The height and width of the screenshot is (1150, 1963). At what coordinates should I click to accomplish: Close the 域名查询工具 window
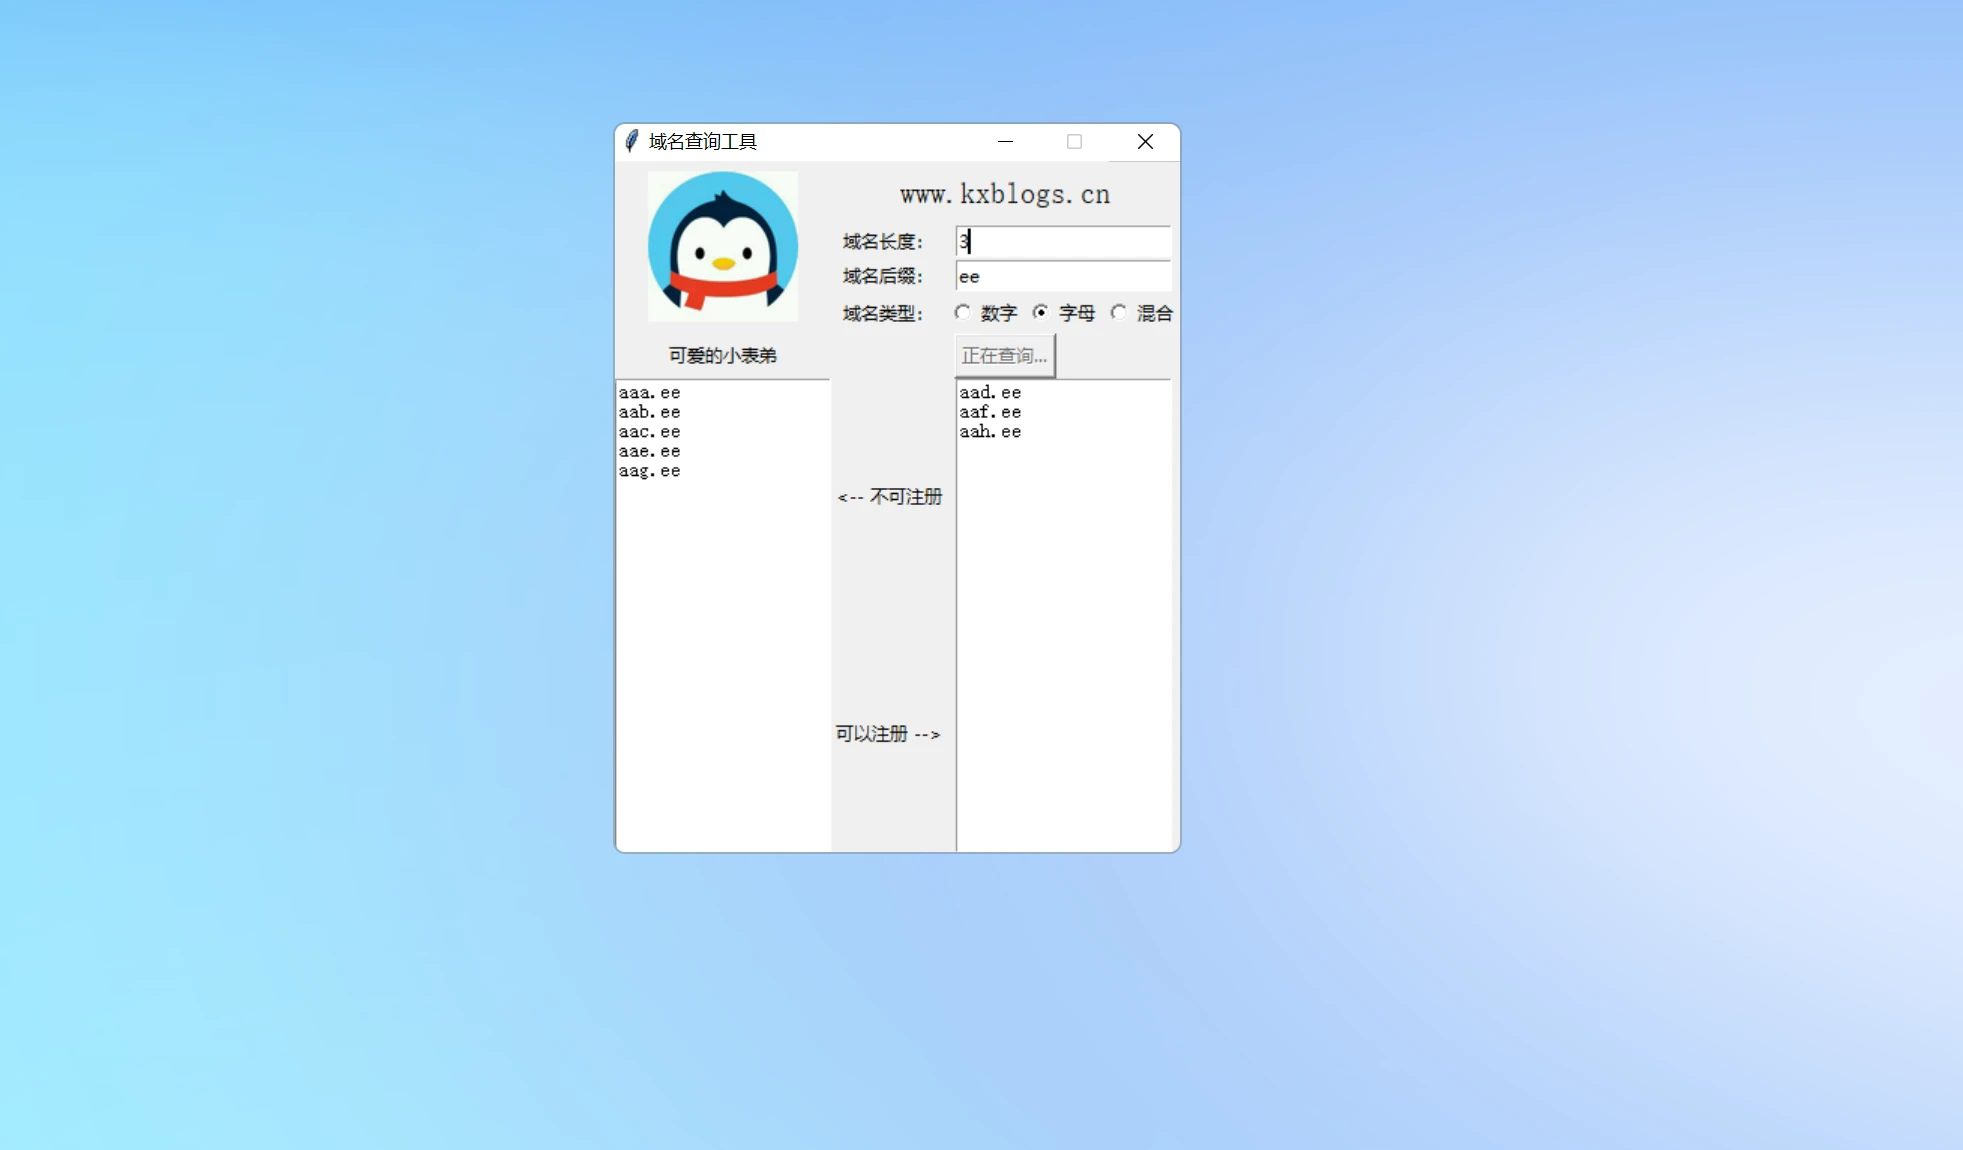(x=1145, y=142)
